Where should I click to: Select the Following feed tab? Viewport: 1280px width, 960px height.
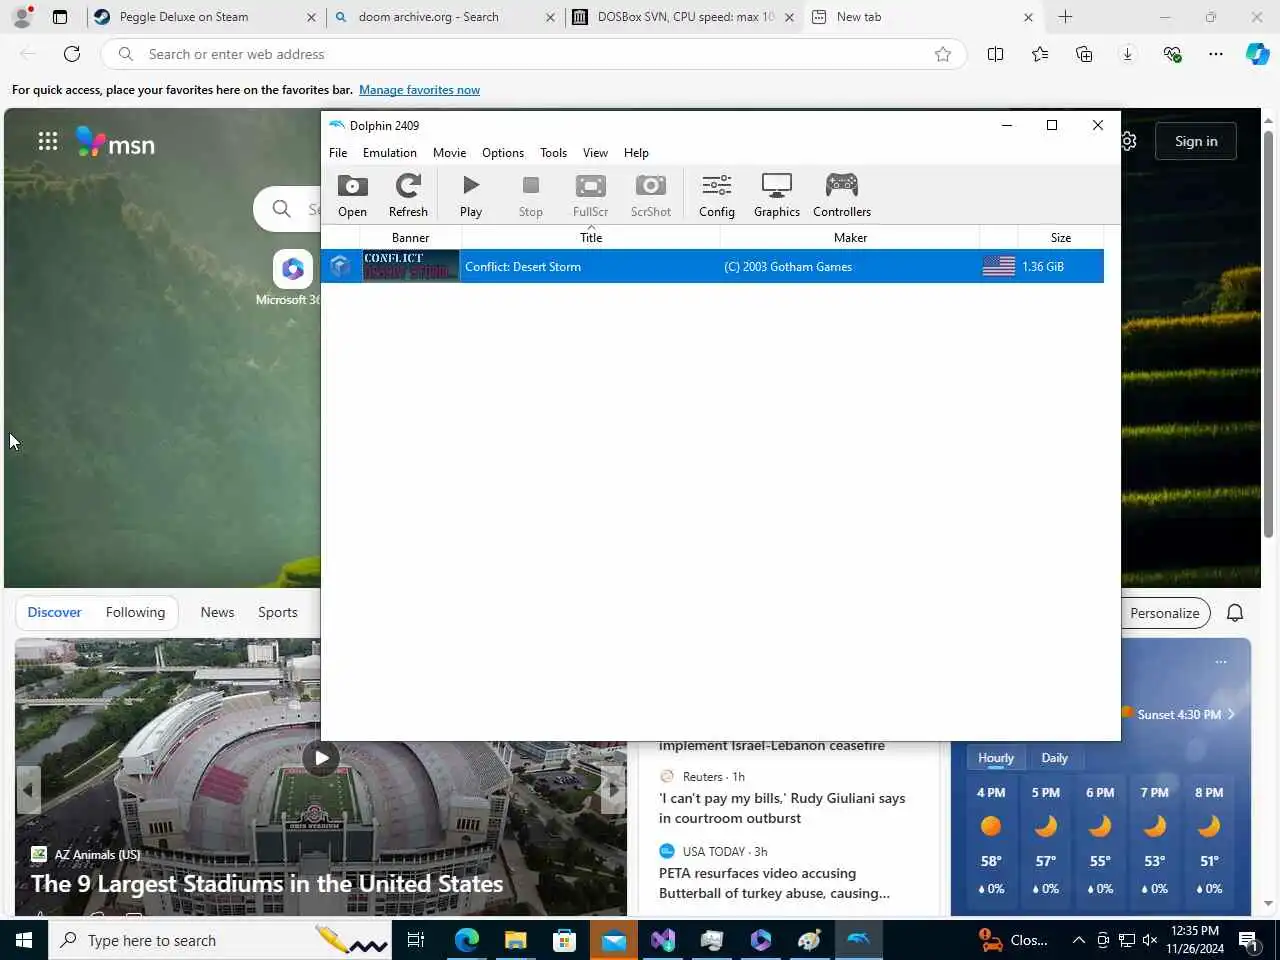(135, 612)
